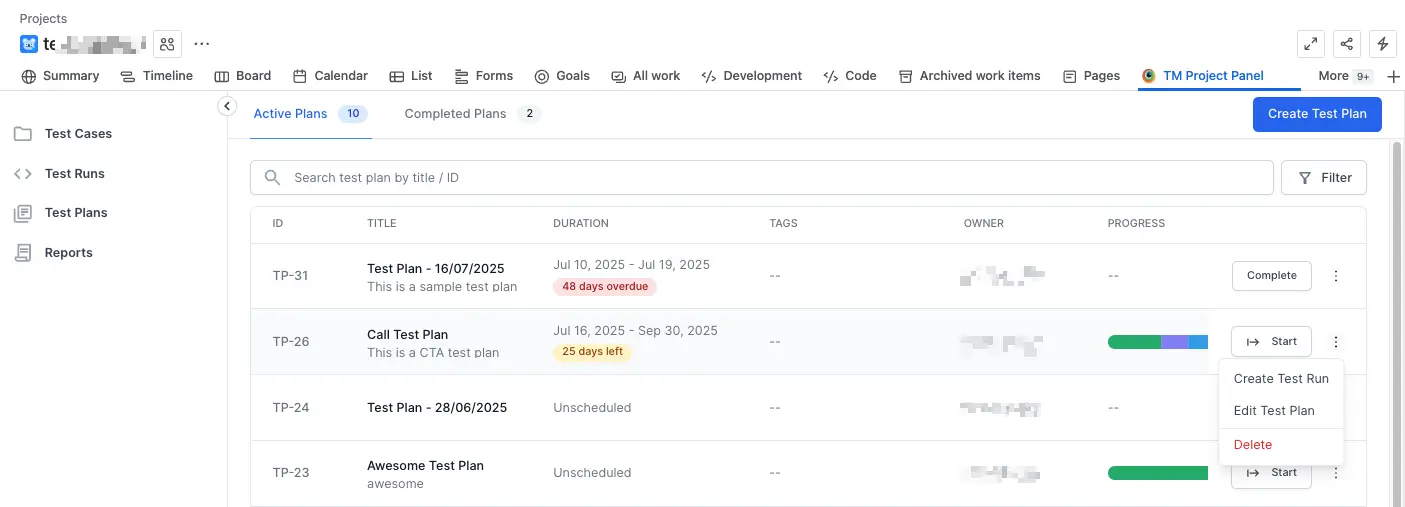This screenshot has height=507, width=1405.
Task: Select Create Test Run from context menu
Action: 1281,379
